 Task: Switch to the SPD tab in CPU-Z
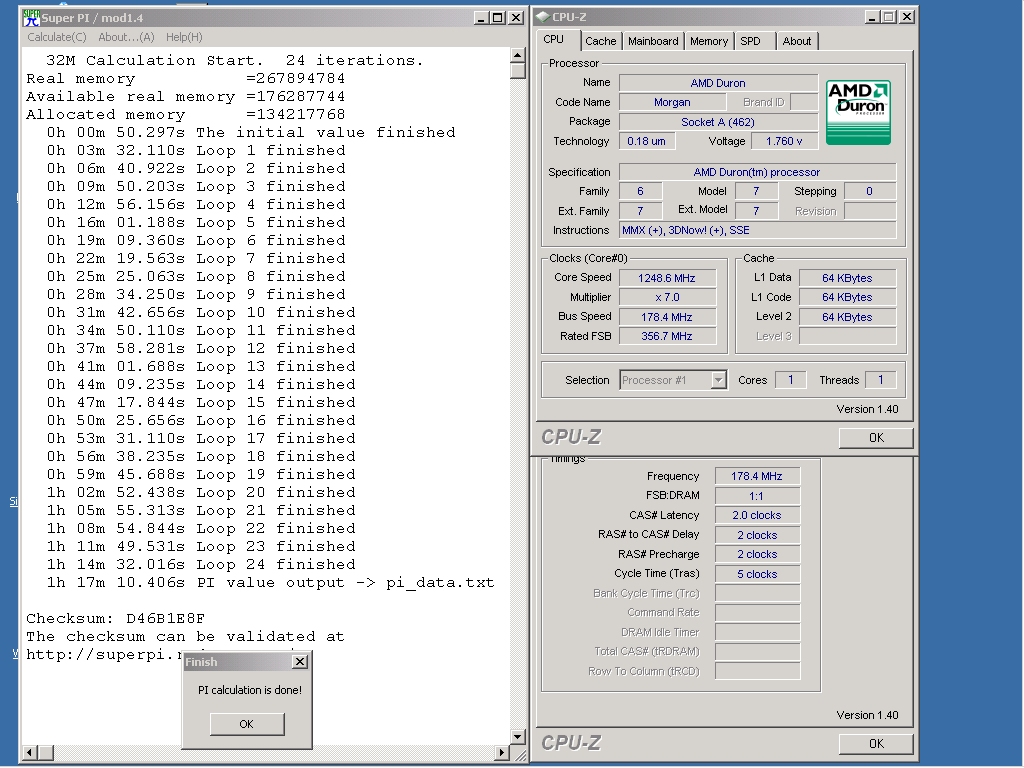tap(750, 41)
